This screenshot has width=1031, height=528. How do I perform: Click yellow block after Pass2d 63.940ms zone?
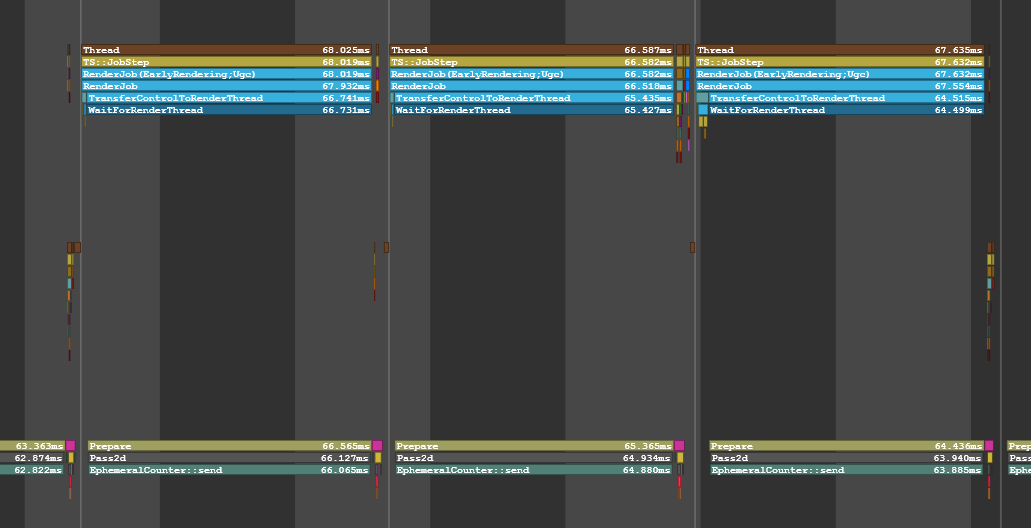coord(990,458)
